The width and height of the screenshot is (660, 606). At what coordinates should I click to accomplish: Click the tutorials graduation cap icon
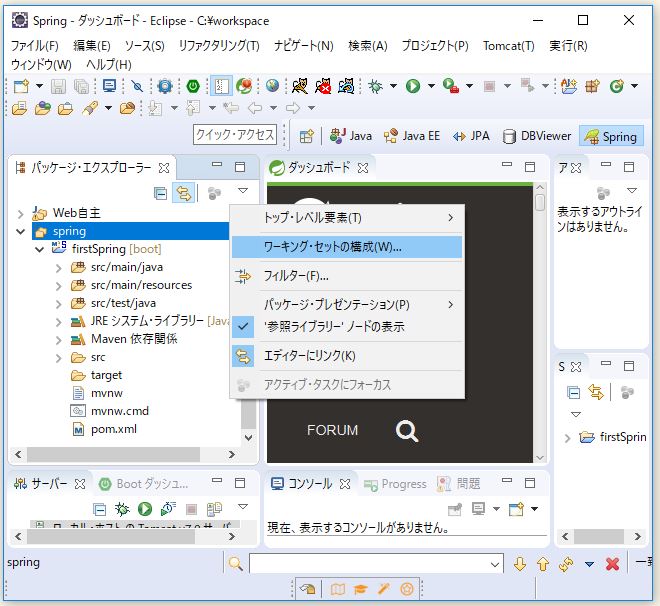(360, 589)
